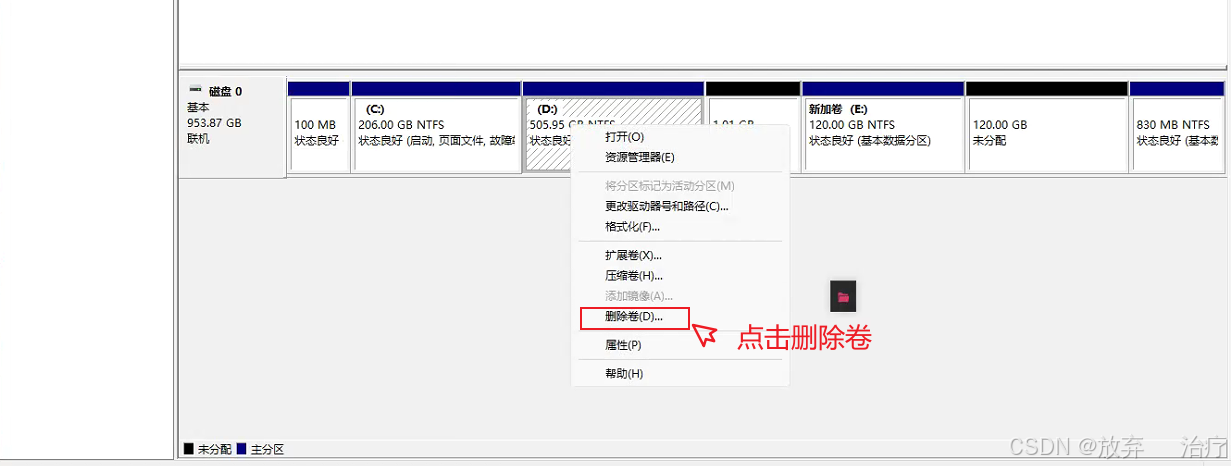Screen dimensions: 1231x466
Task: Click the 基本 disk type text
Action: pos(198,107)
